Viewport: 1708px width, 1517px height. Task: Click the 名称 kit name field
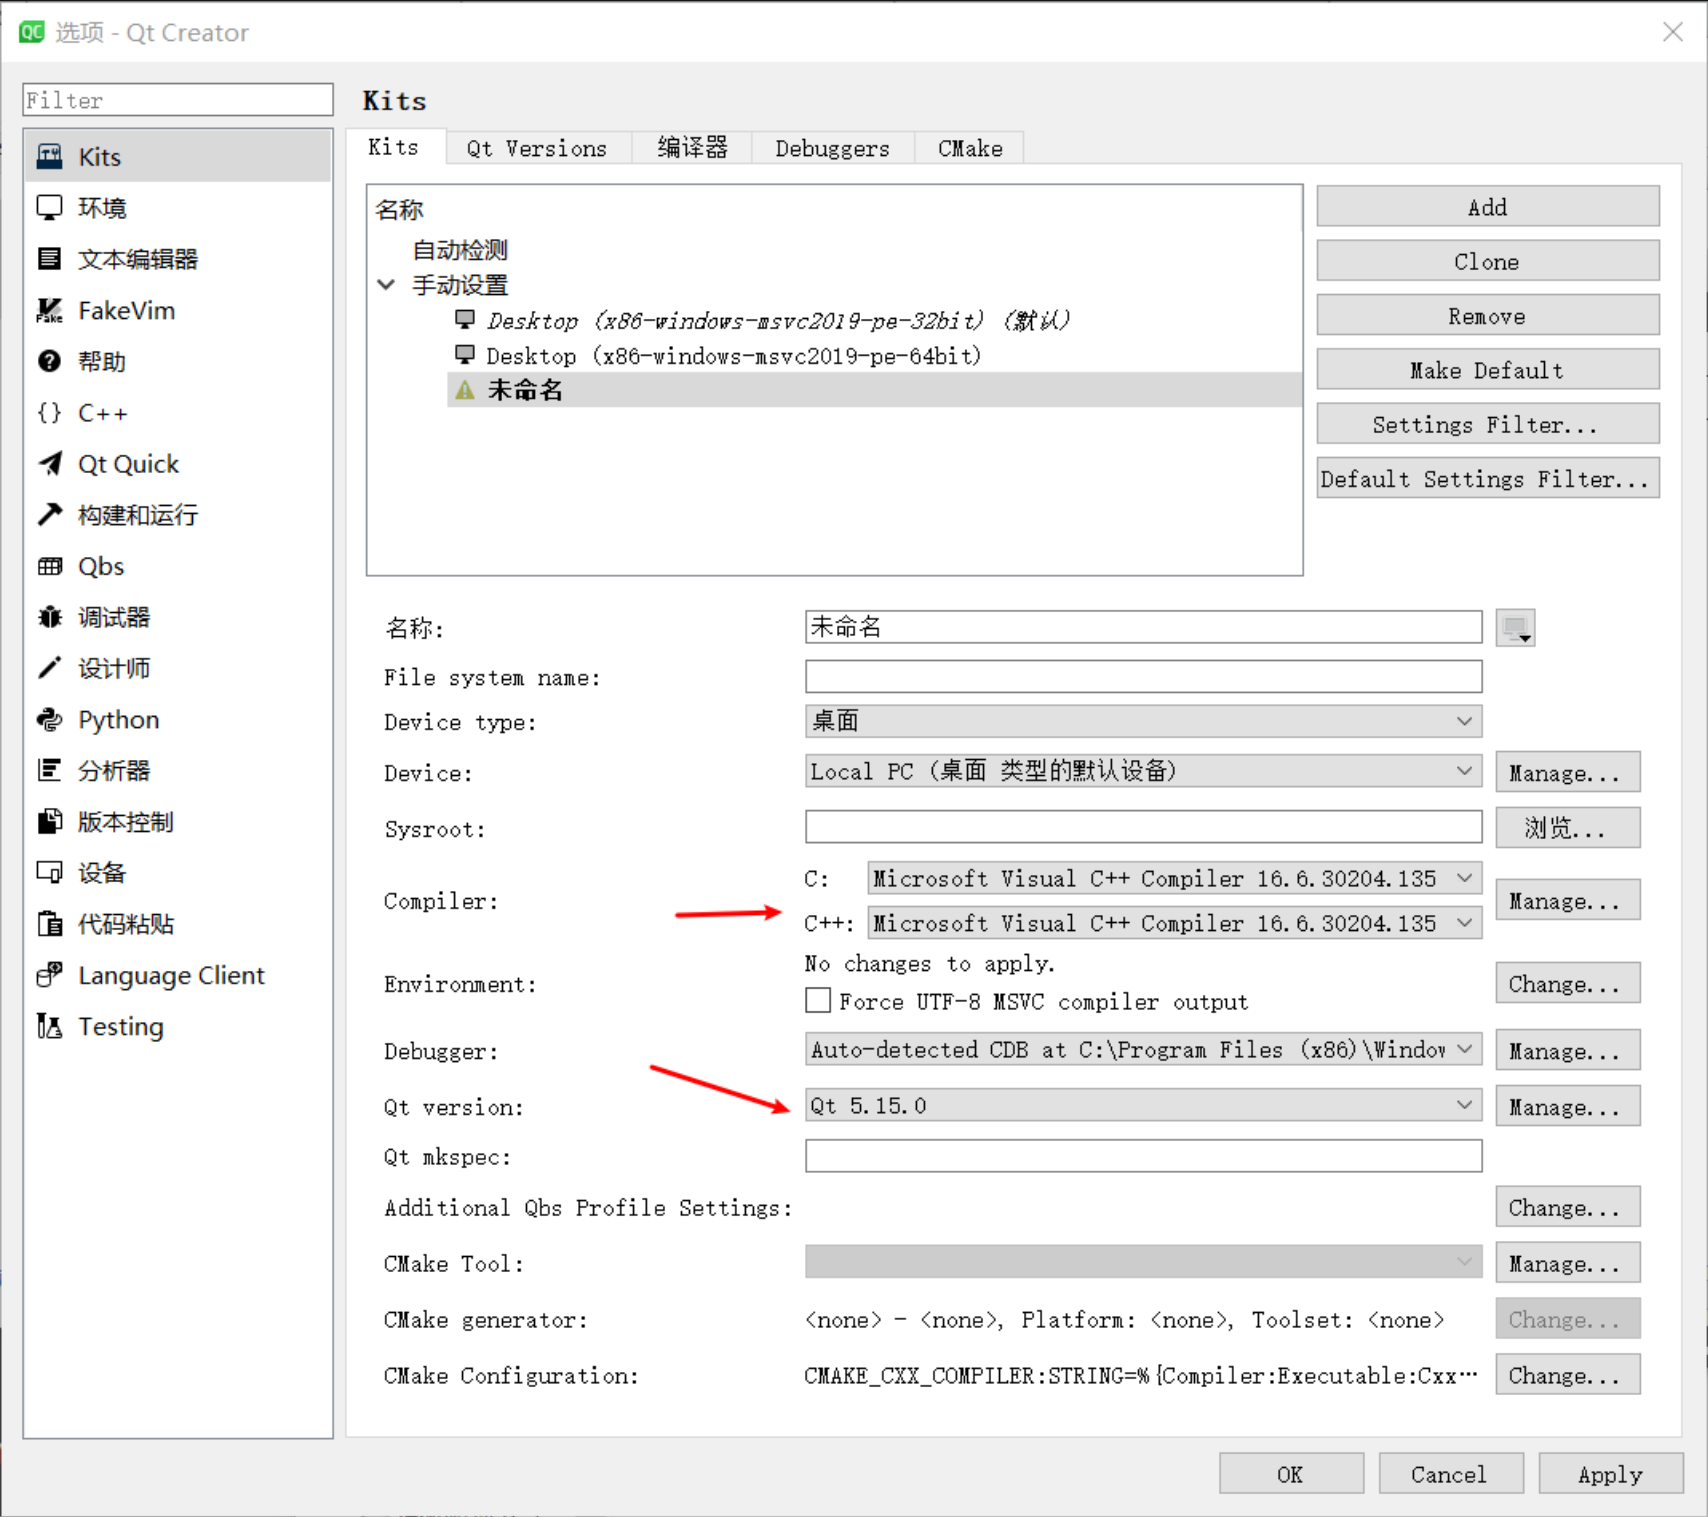point(1143,627)
